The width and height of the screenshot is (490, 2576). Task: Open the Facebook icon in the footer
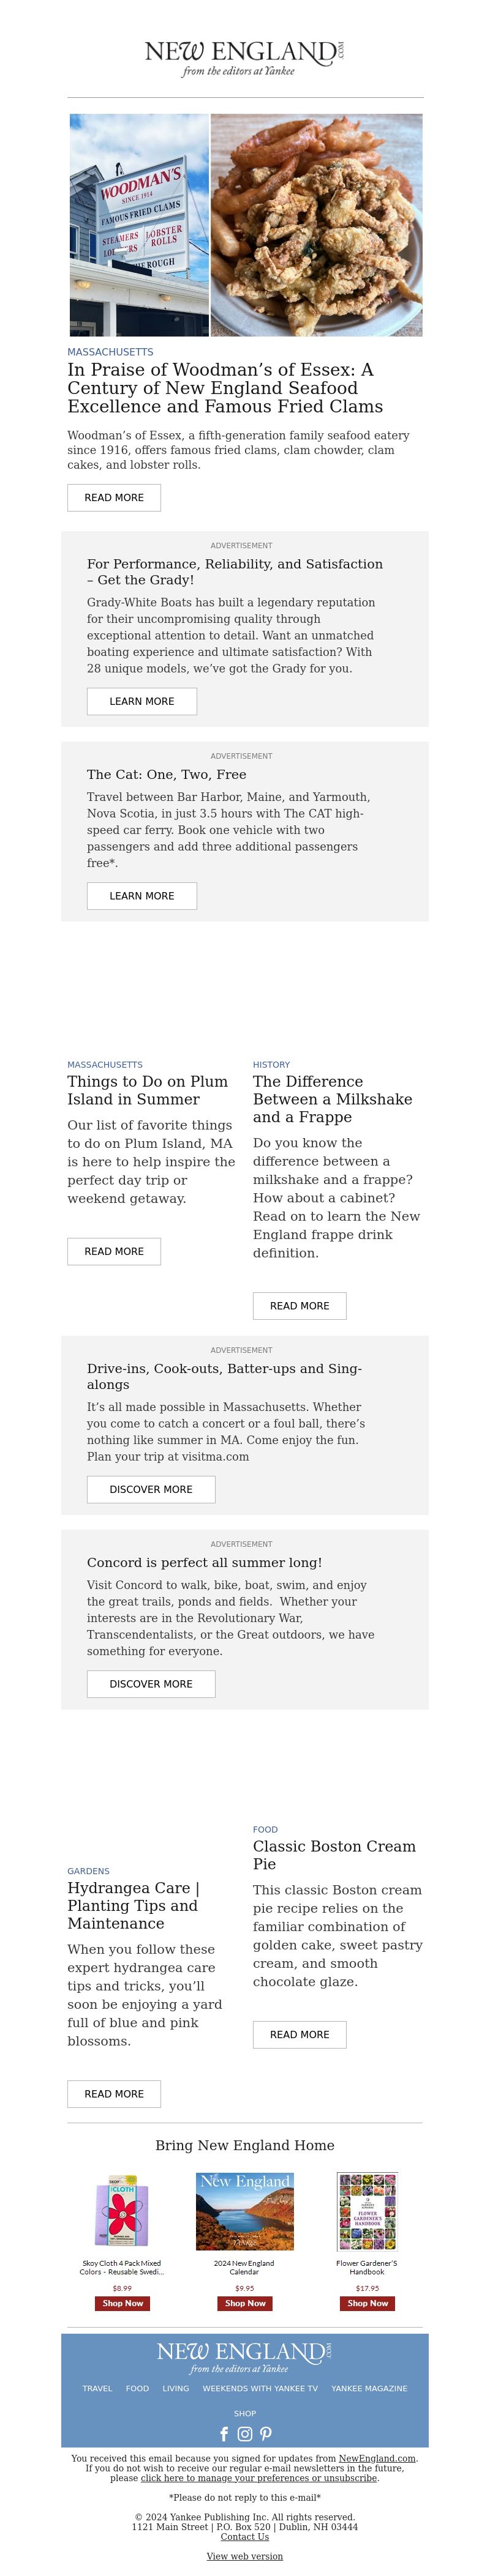coord(224,2434)
